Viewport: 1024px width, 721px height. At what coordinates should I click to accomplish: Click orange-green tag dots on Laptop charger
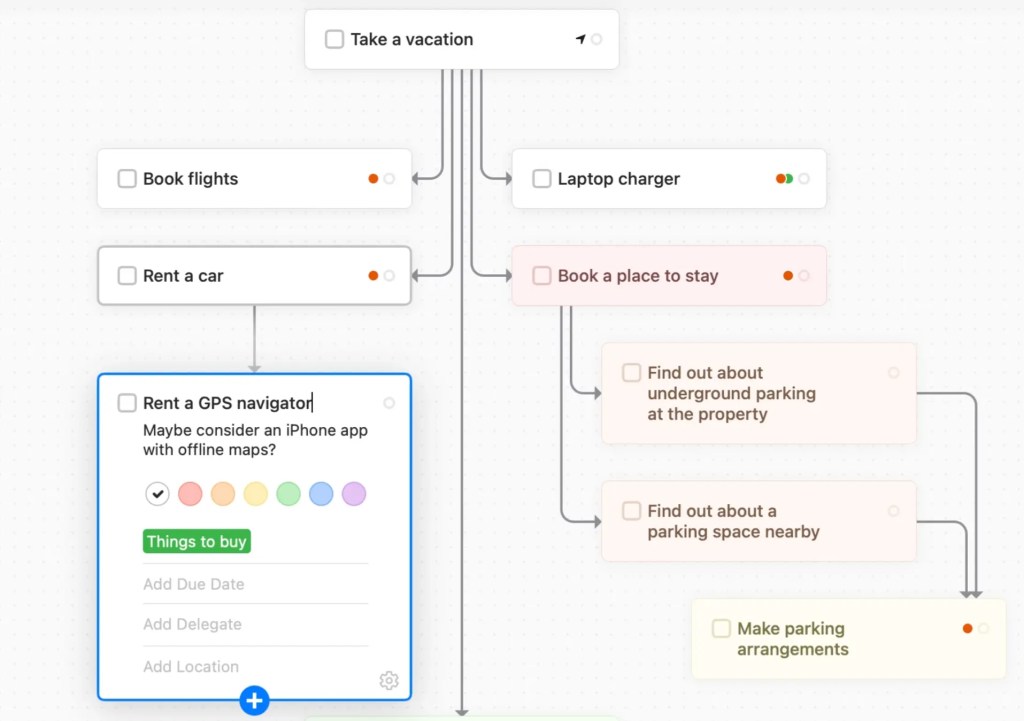[784, 179]
